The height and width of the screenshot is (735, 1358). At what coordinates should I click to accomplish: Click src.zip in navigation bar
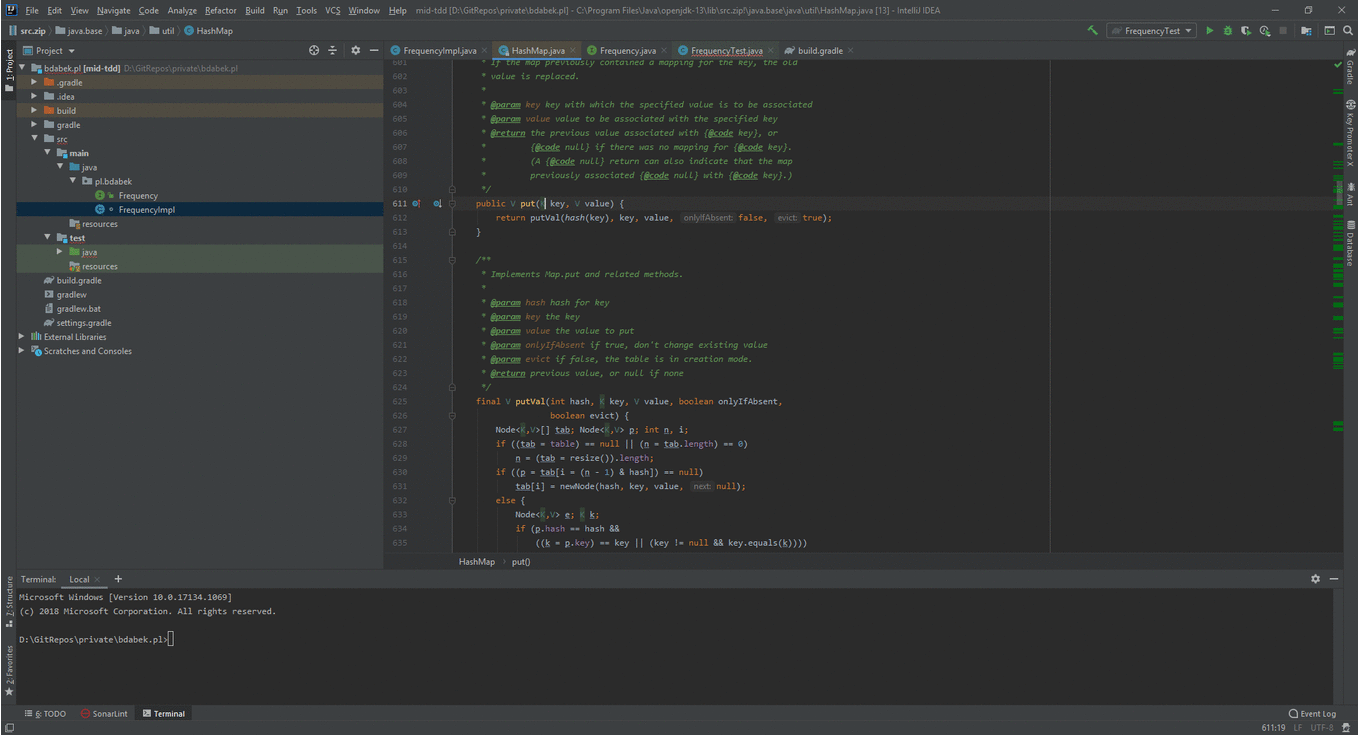(x=26, y=31)
